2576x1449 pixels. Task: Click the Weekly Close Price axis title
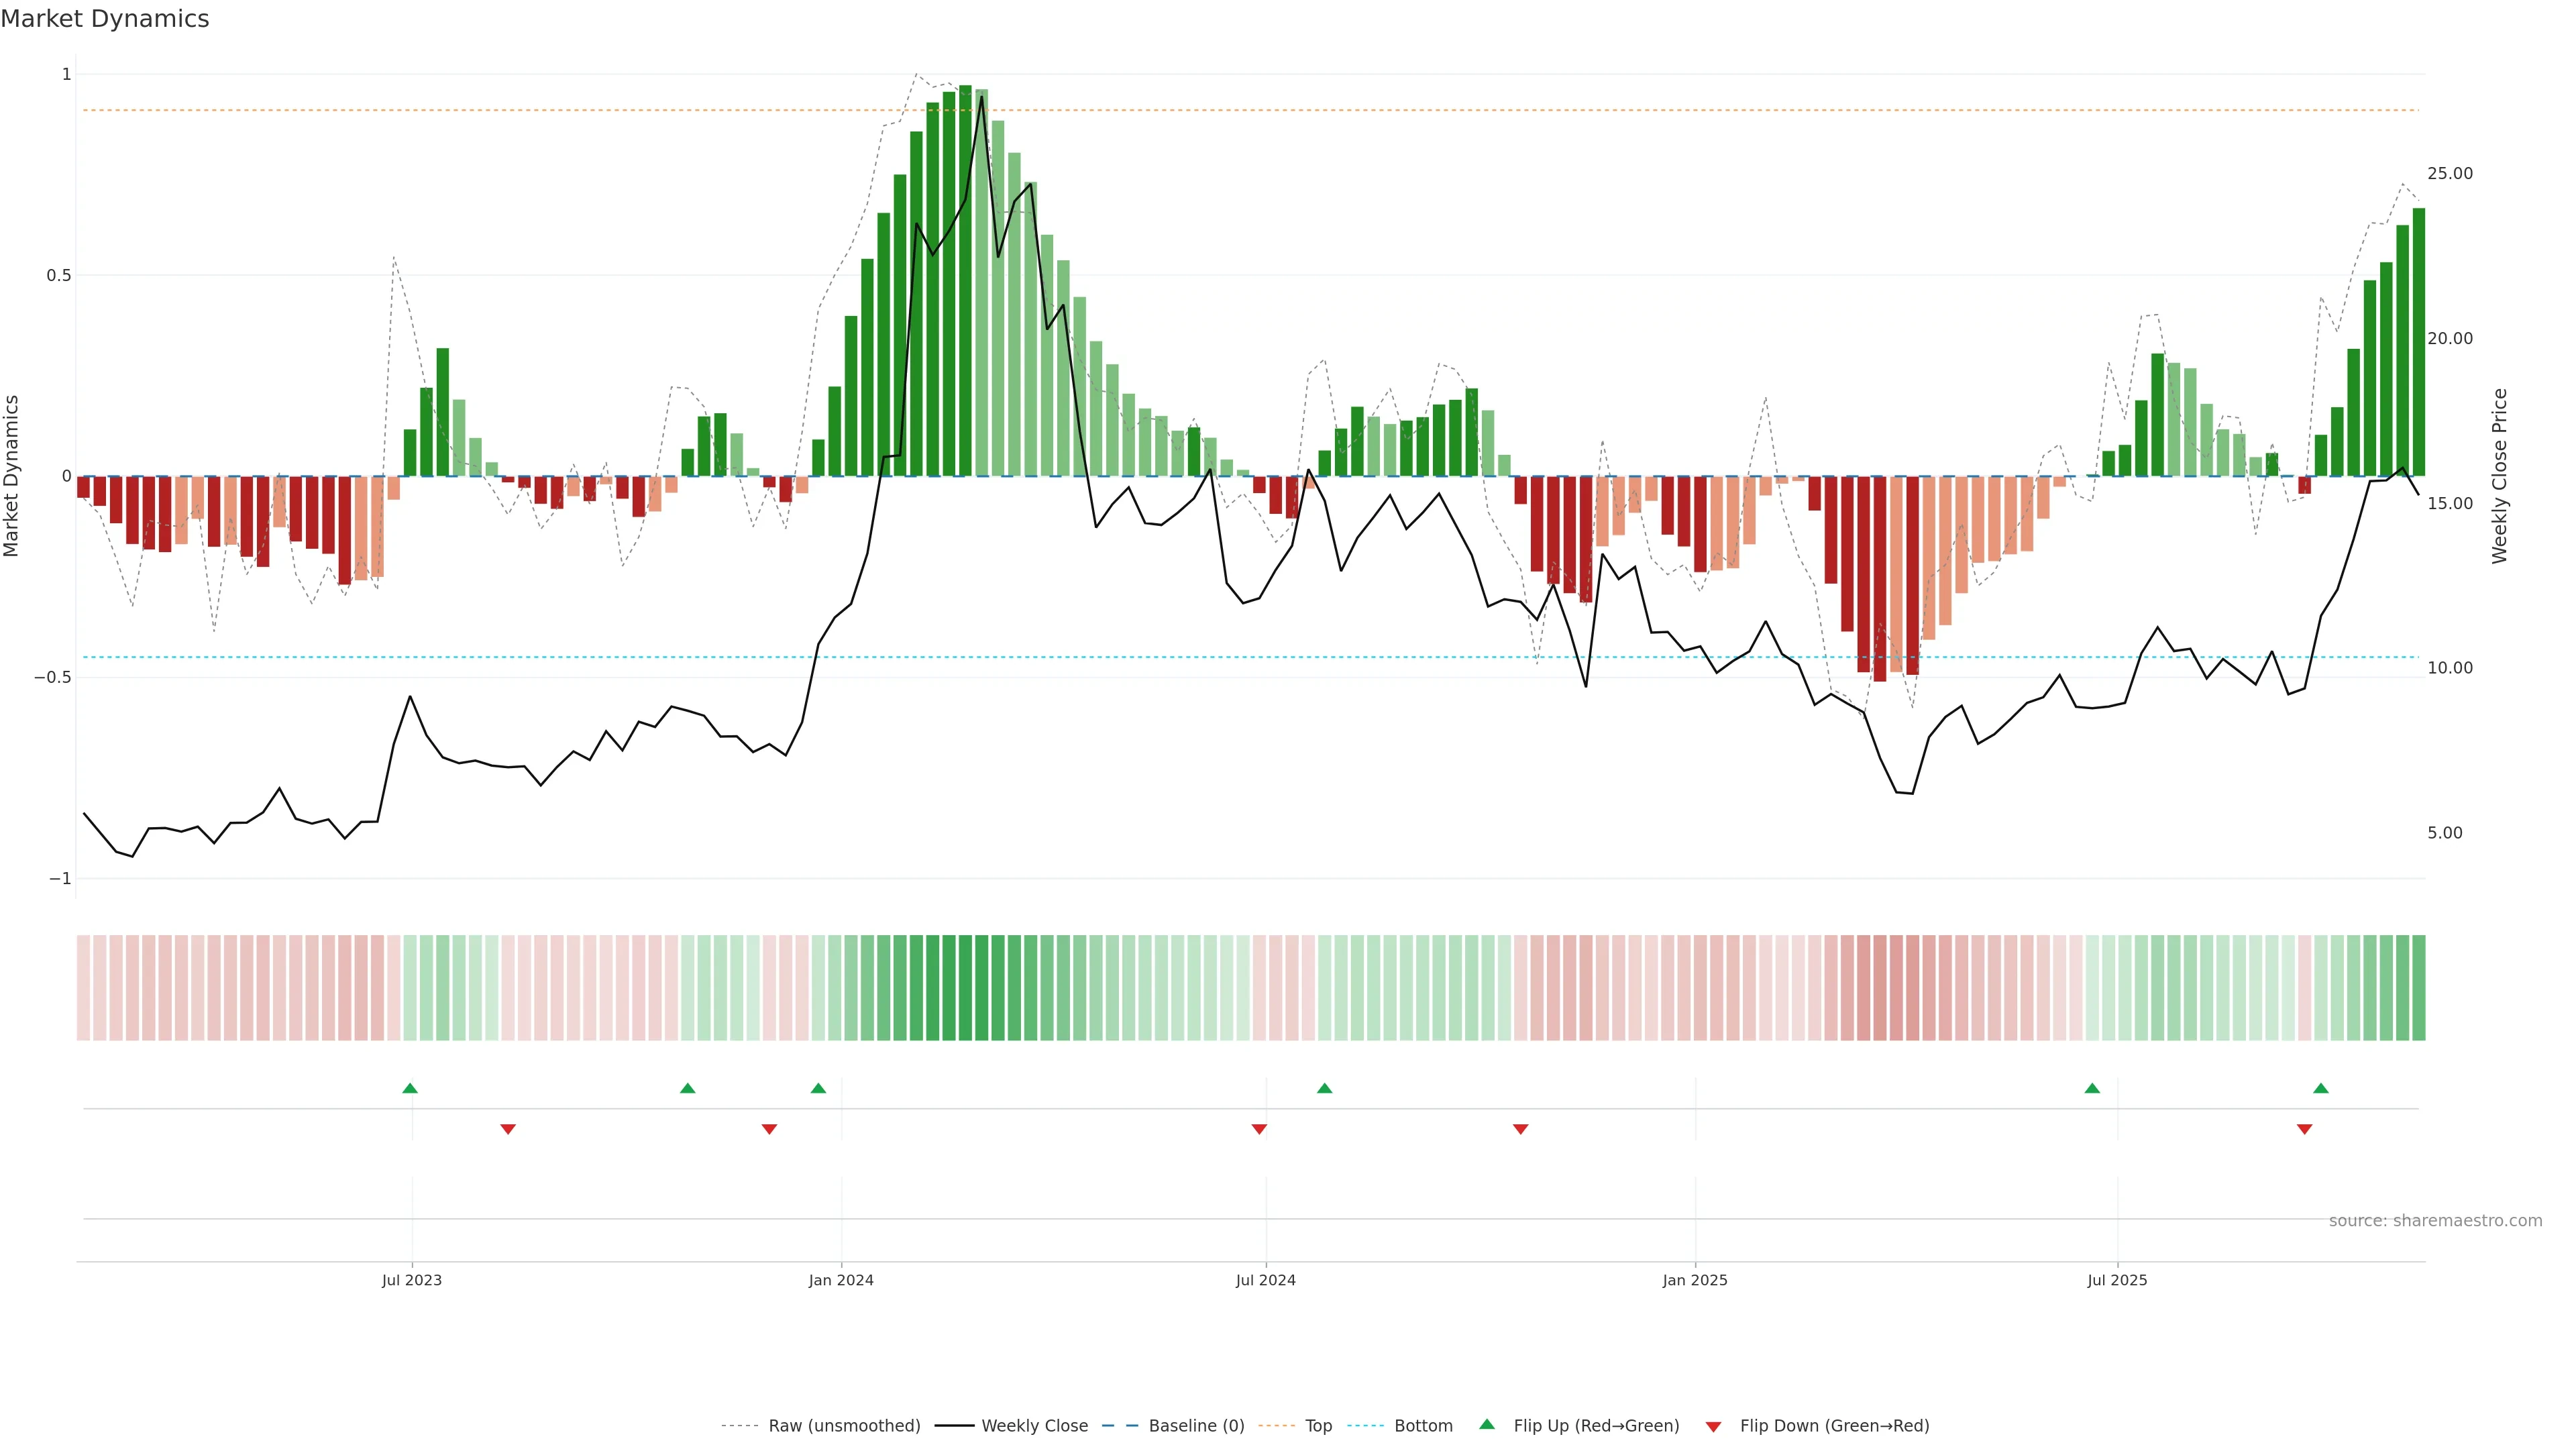coord(2499,476)
